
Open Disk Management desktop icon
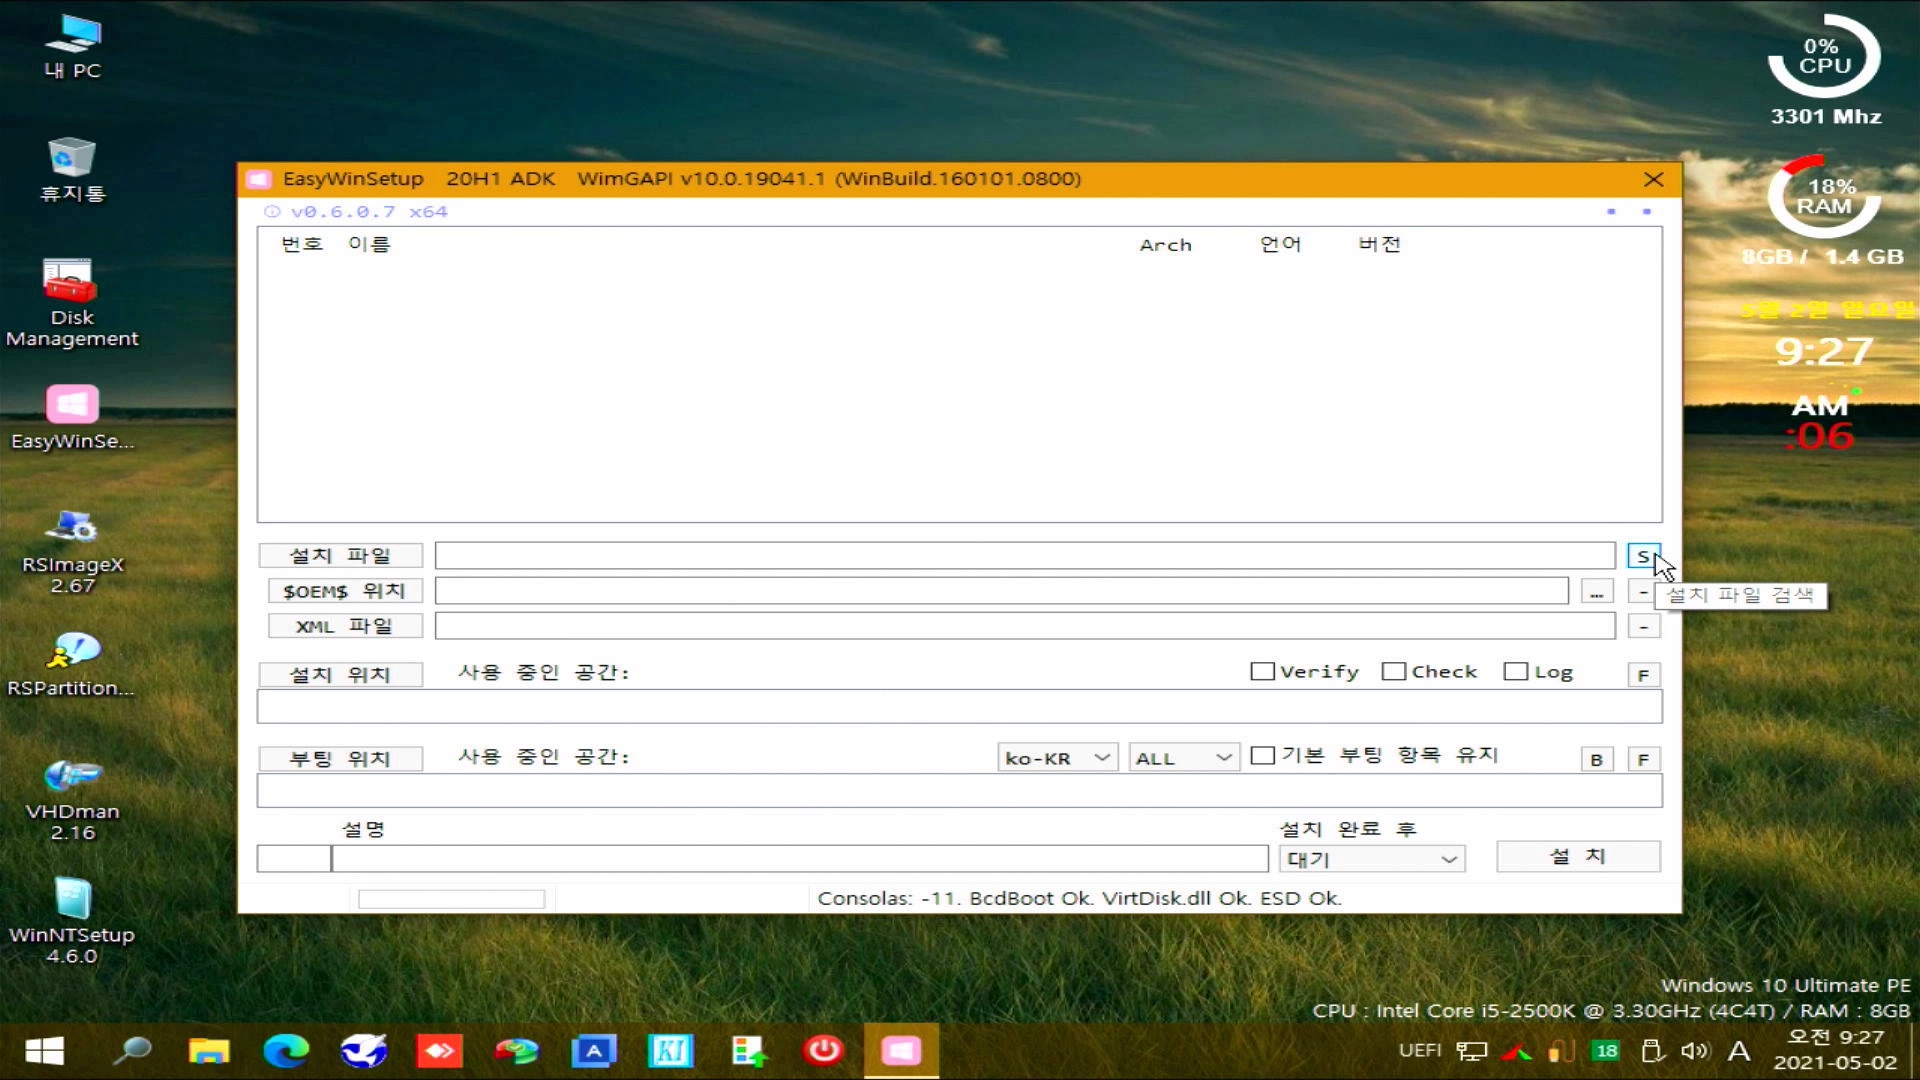(72, 303)
